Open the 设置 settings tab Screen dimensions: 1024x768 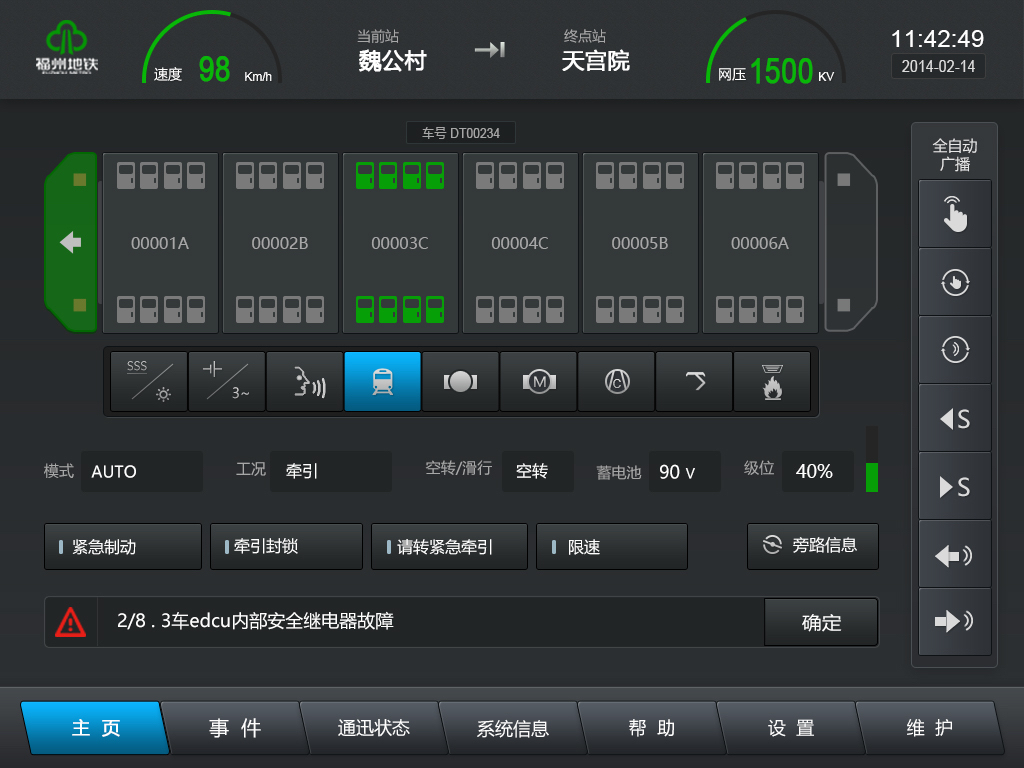pos(790,729)
